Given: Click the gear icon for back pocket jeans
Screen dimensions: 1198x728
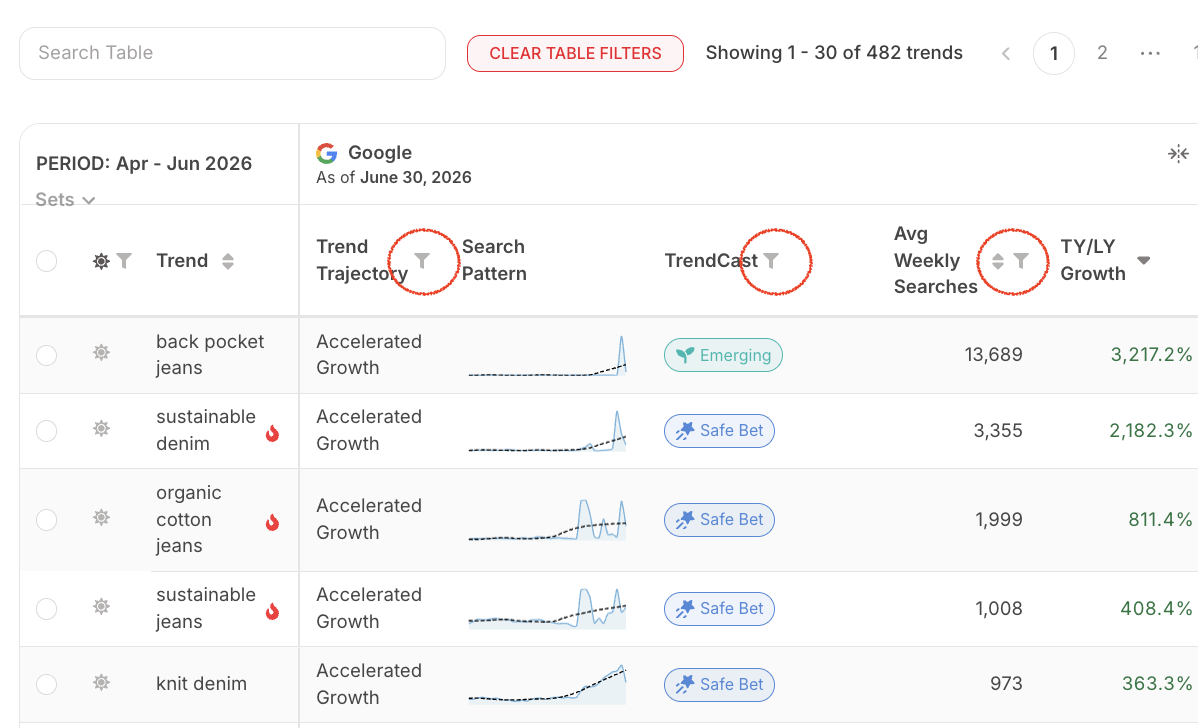Looking at the screenshot, I should [101, 352].
